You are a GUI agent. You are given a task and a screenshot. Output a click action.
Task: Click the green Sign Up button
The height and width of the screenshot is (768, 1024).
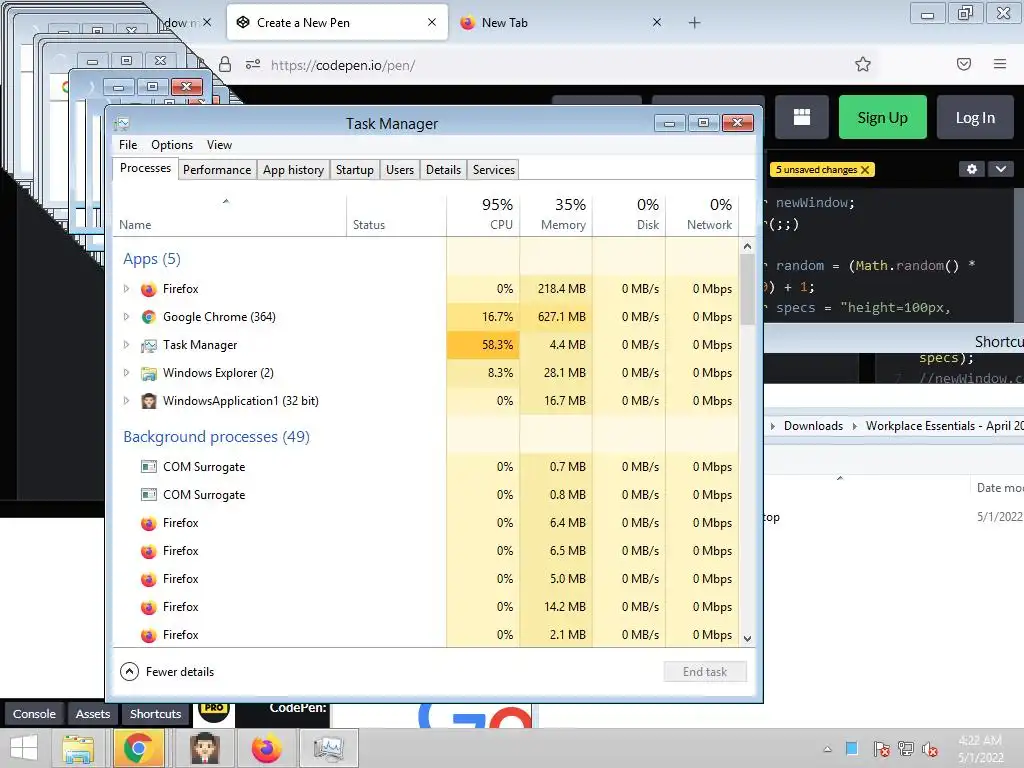[x=882, y=117]
